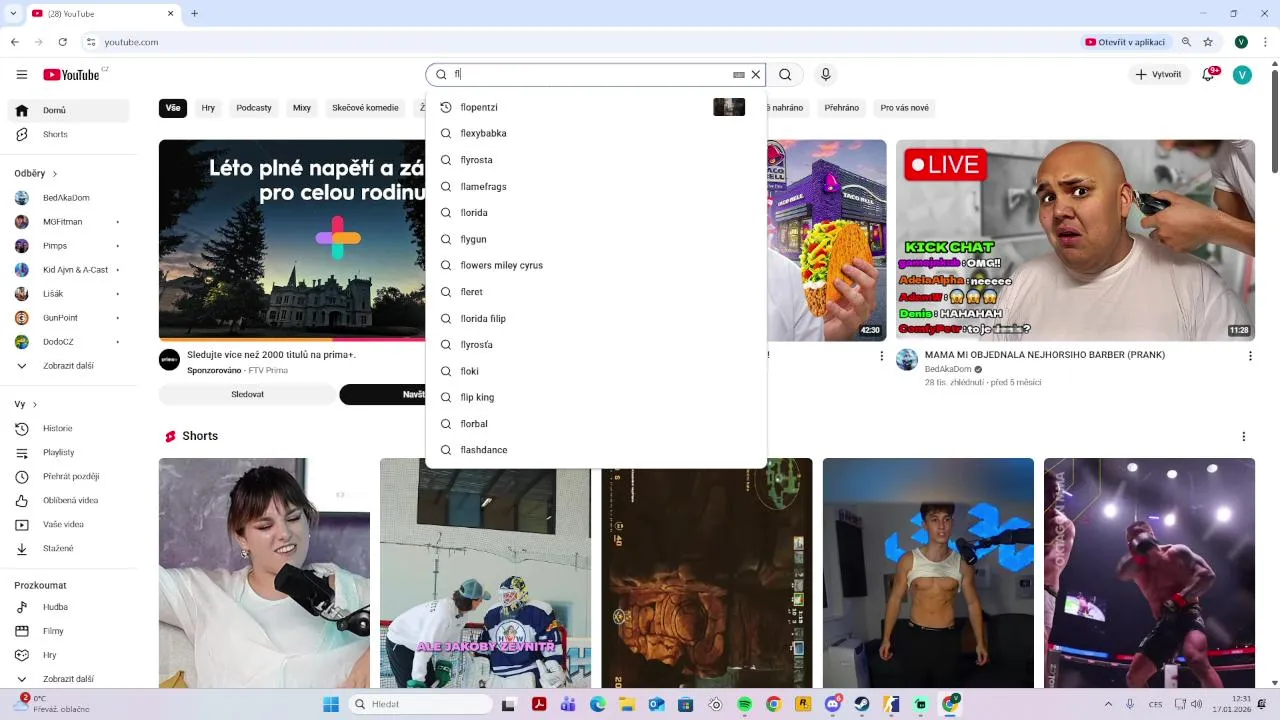The image size is (1280, 720).
Task: Open the BedAkaDom subscription
Action: click(68, 198)
